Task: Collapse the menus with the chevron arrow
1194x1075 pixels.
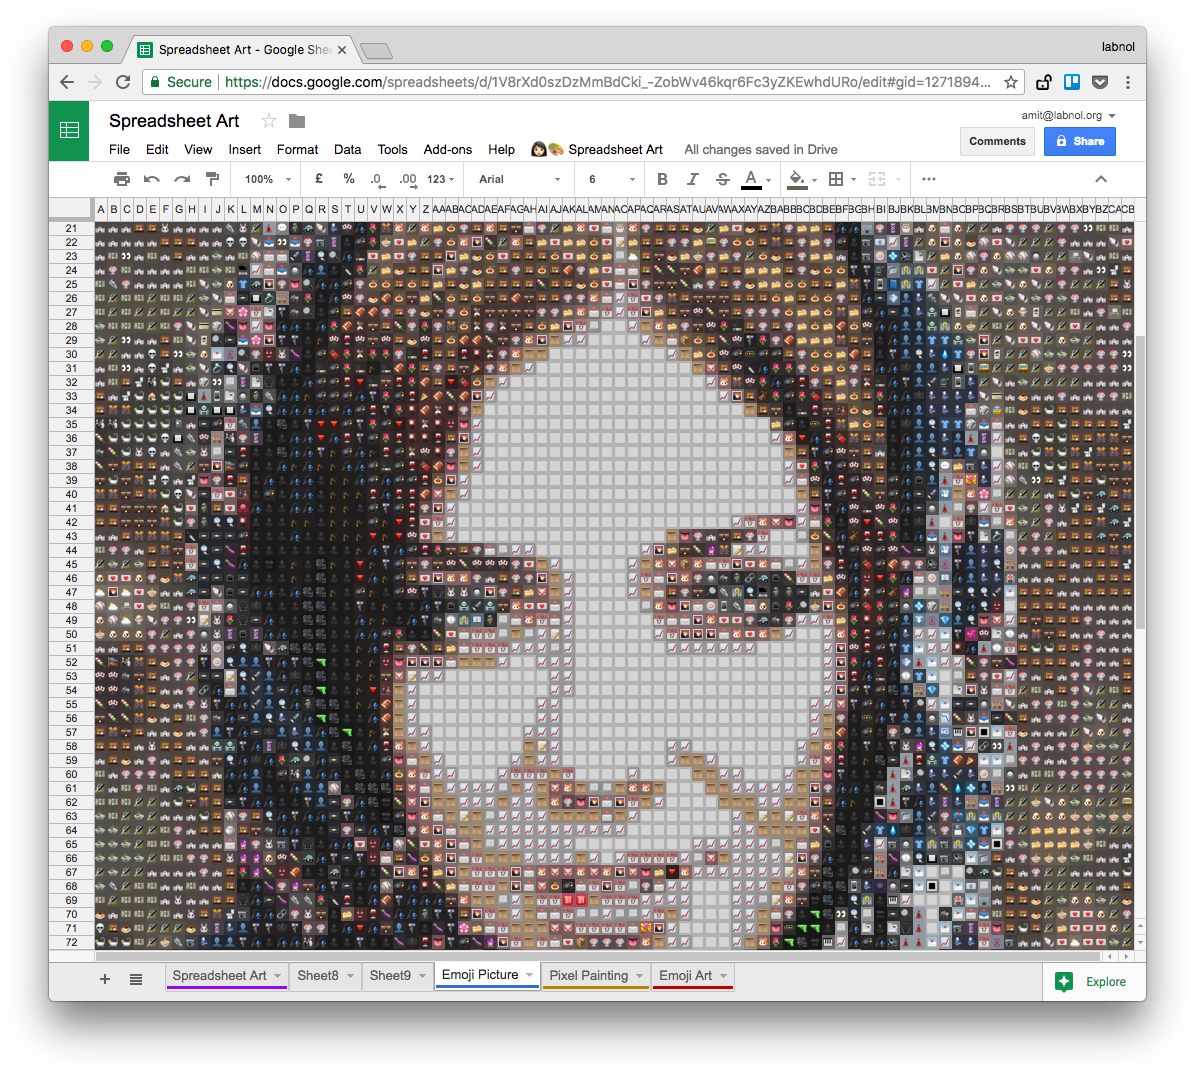Action: tap(1101, 179)
